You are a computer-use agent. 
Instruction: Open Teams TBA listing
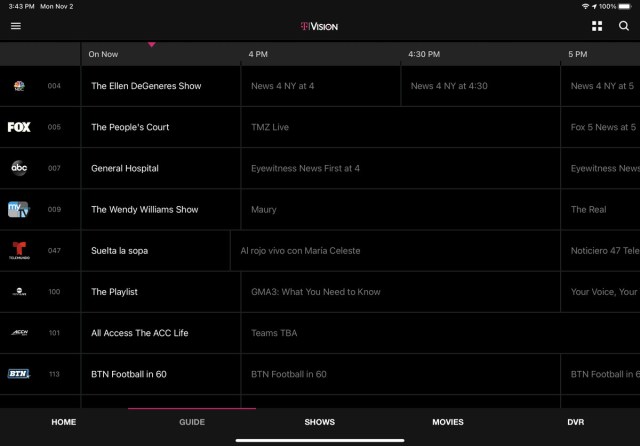click(x=441, y=333)
